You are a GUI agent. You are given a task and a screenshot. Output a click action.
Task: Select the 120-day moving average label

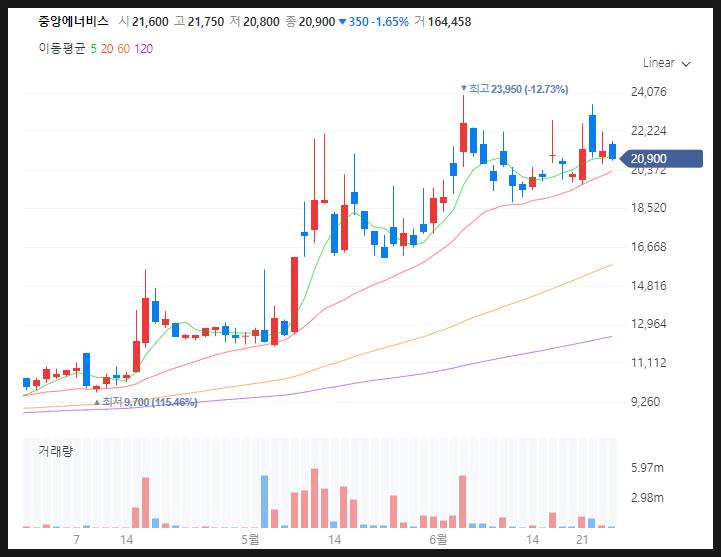tap(143, 49)
